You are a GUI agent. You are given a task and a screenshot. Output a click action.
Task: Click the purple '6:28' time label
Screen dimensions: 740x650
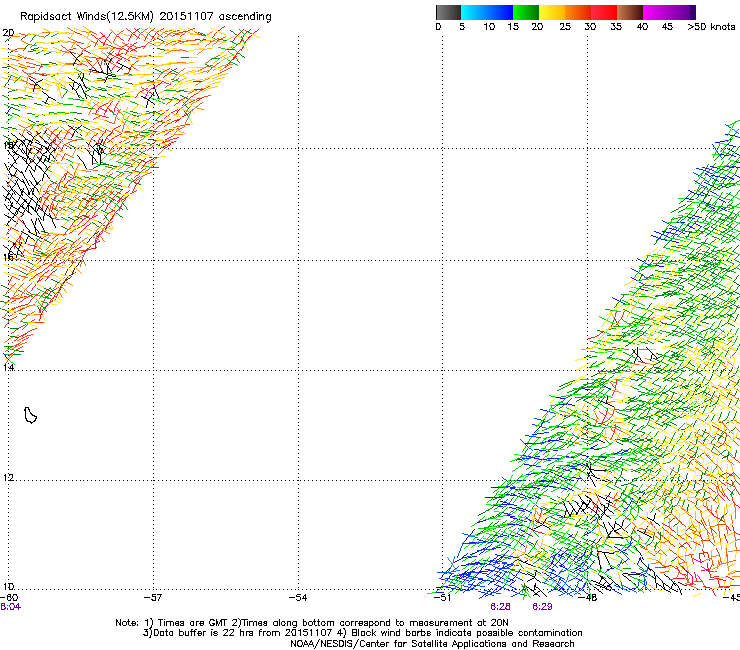(500, 607)
